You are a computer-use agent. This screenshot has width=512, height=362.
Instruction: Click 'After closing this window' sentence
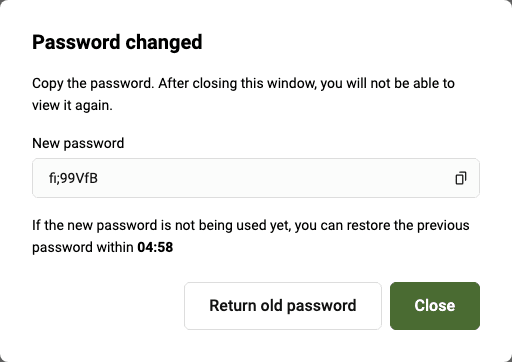pyautogui.click(x=237, y=83)
